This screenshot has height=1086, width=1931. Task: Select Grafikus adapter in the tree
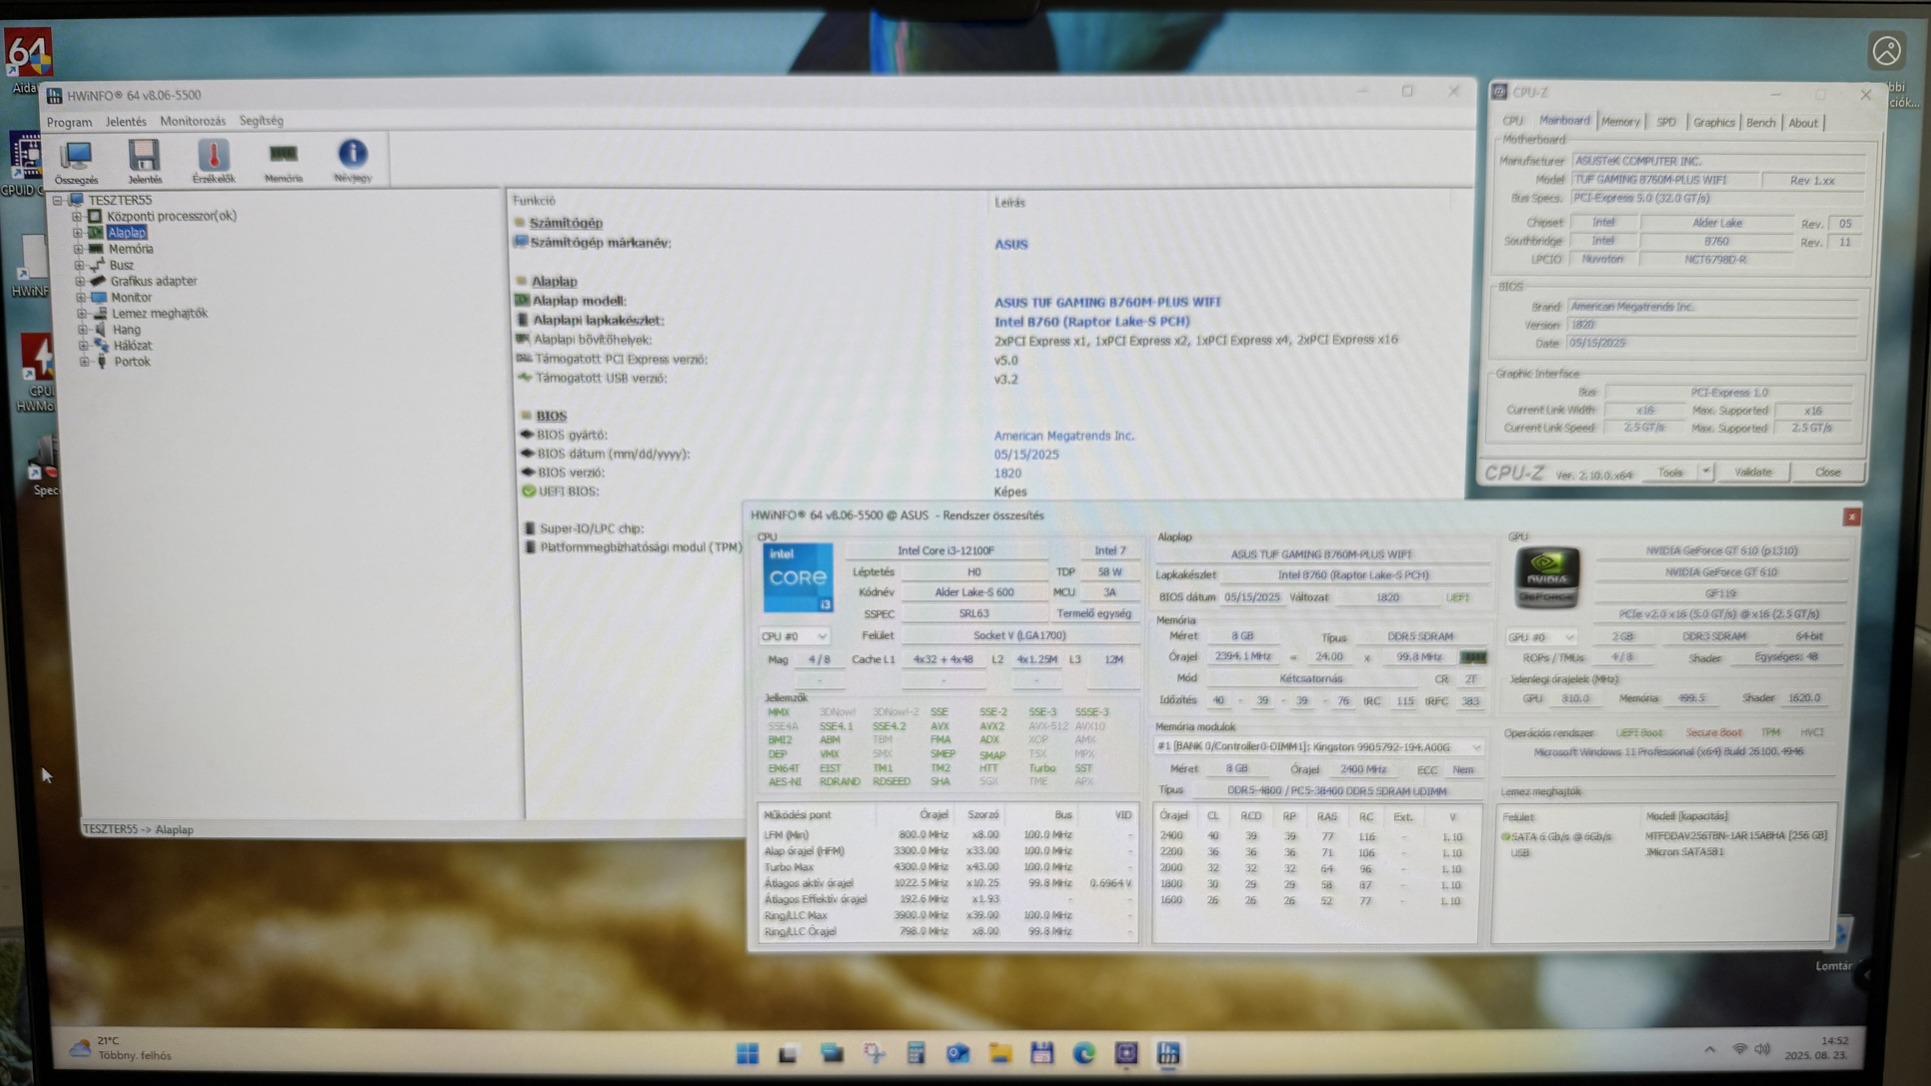(x=153, y=281)
